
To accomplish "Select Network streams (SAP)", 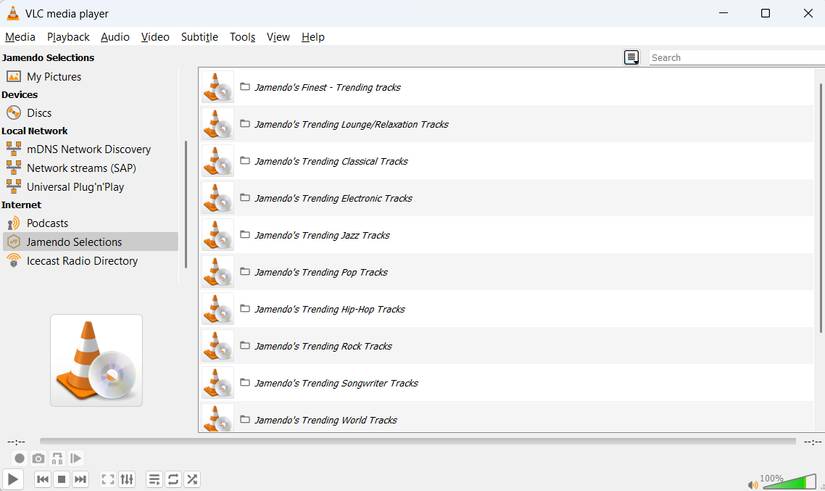I will coord(90,168).
